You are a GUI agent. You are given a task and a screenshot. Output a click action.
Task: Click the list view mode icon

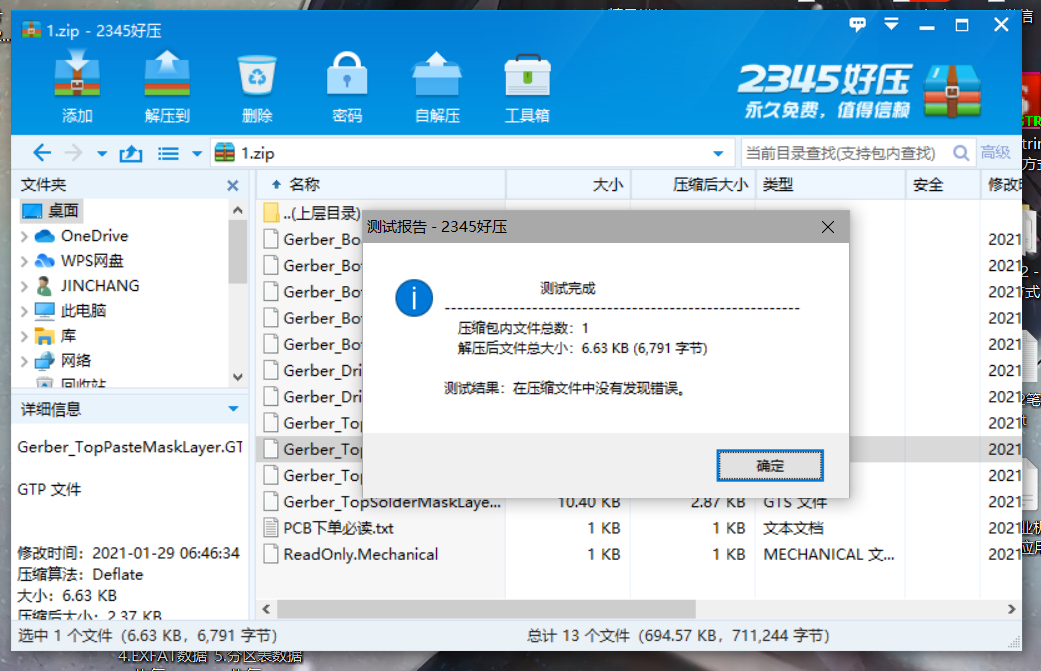(168, 154)
